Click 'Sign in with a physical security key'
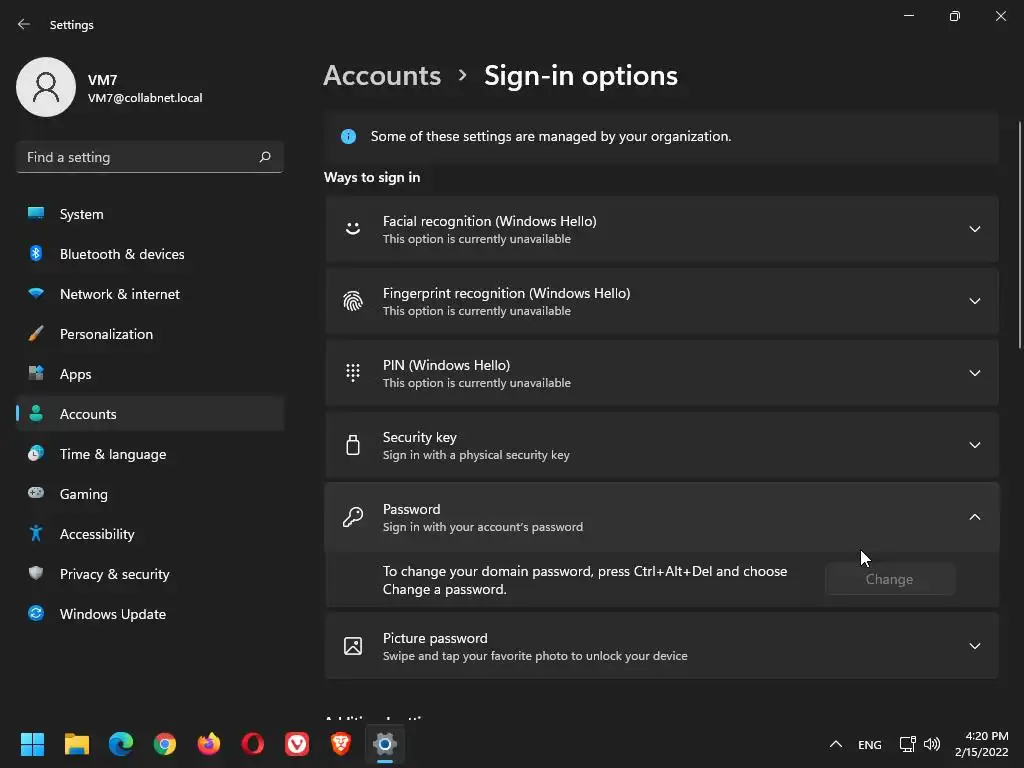 pos(476,455)
